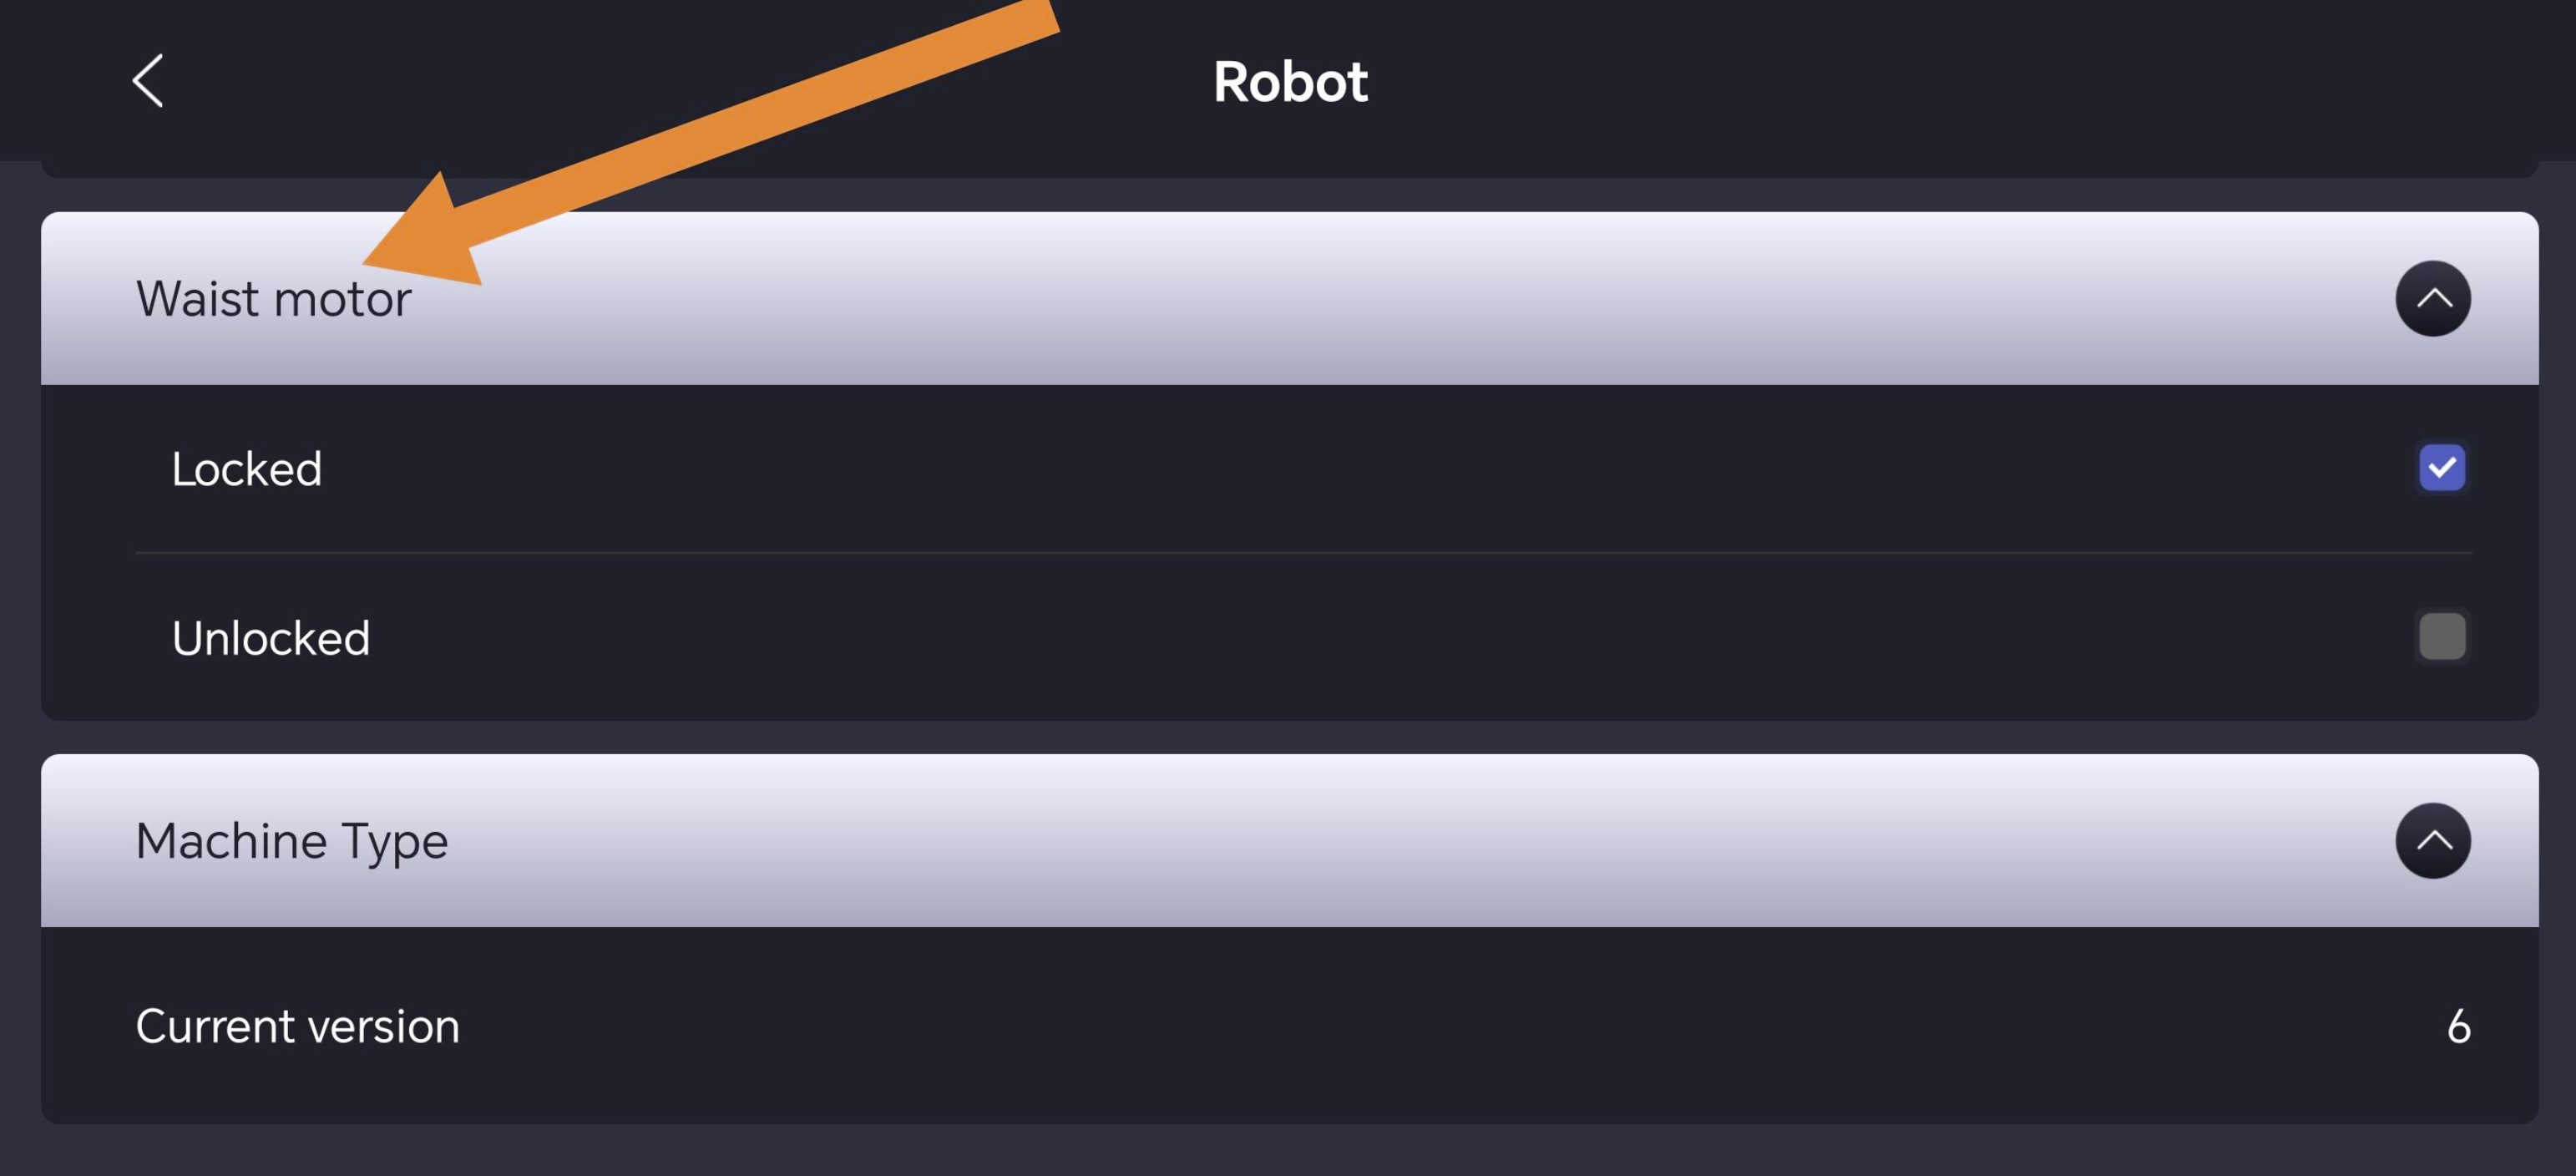Collapse Machine Type with its round chevron icon

[x=2432, y=840]
